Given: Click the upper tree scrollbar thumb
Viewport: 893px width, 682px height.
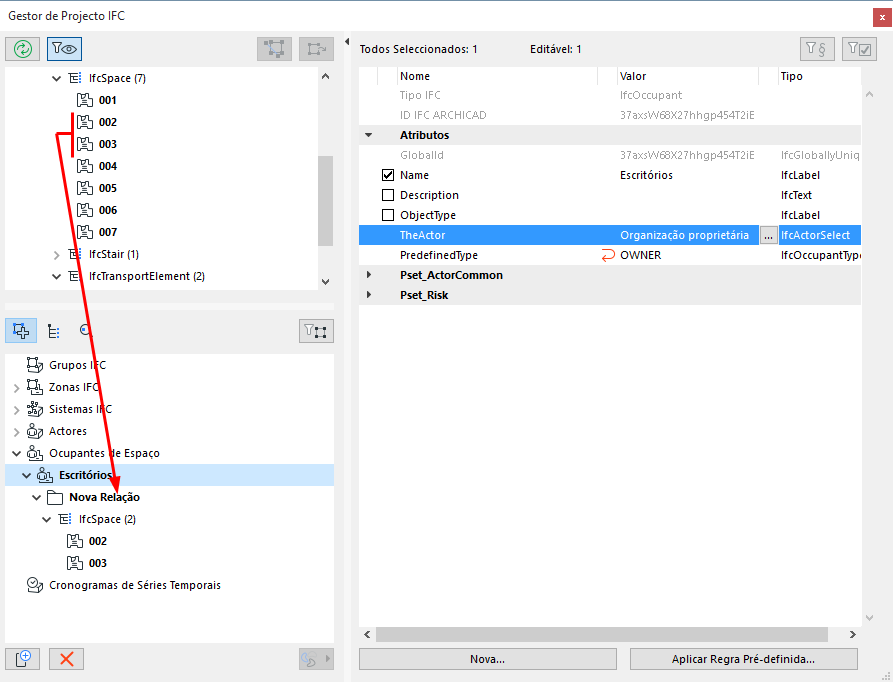Looking at the screenshot, I should pos(325,201).
